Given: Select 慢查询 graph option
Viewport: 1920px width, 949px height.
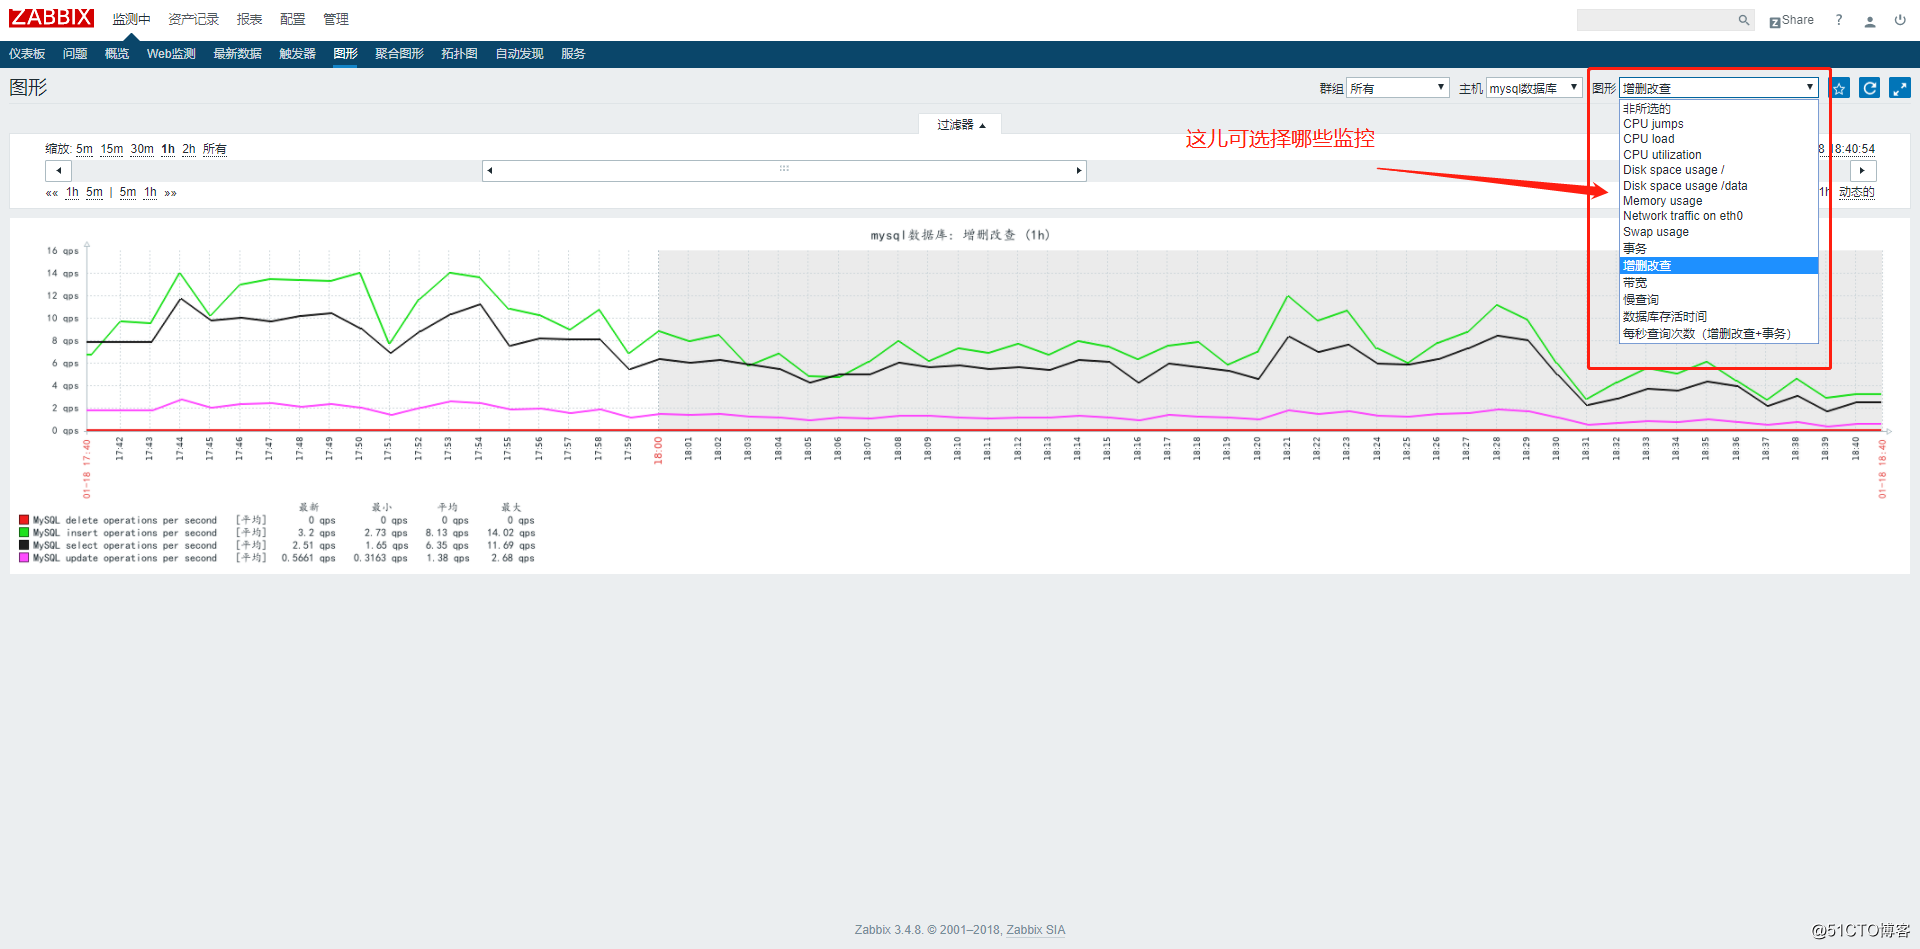Looking at the screenshot, I should 1718,300.
